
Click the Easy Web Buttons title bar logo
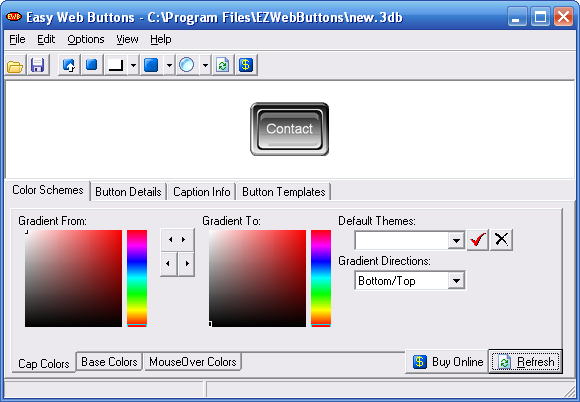(x=14, y=17)
